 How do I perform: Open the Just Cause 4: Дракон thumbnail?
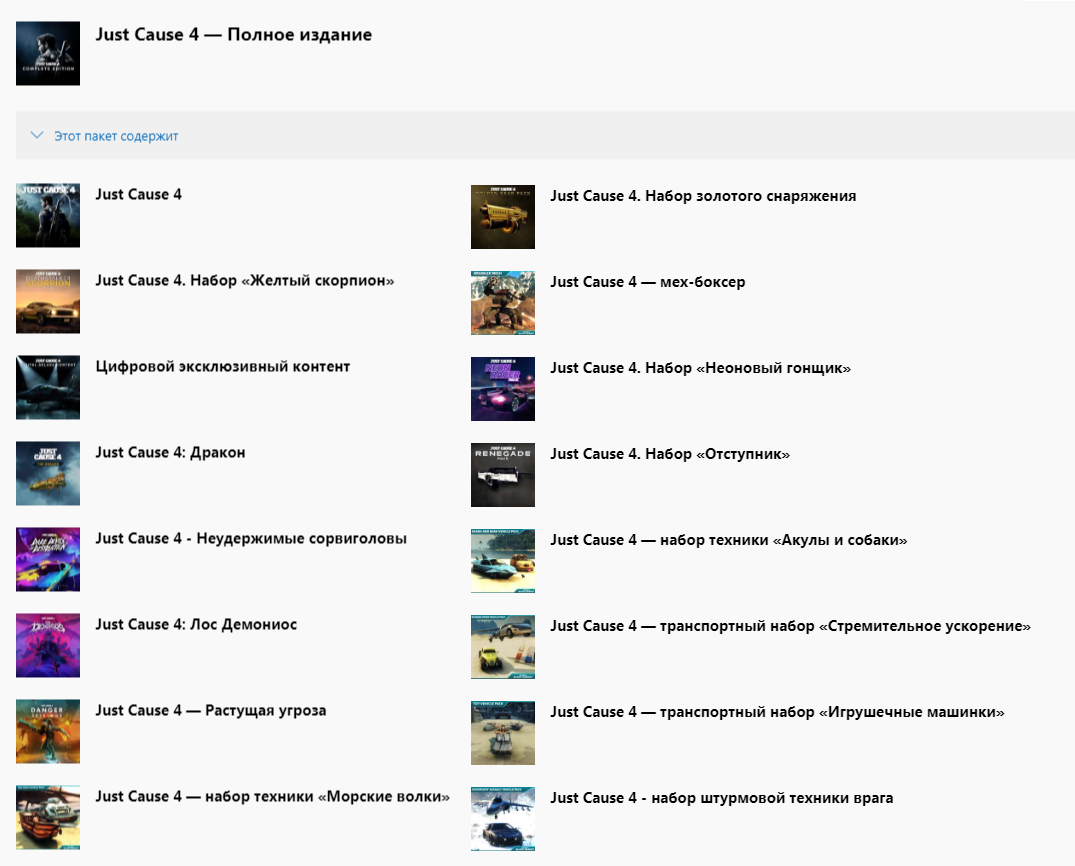[48, 474]
